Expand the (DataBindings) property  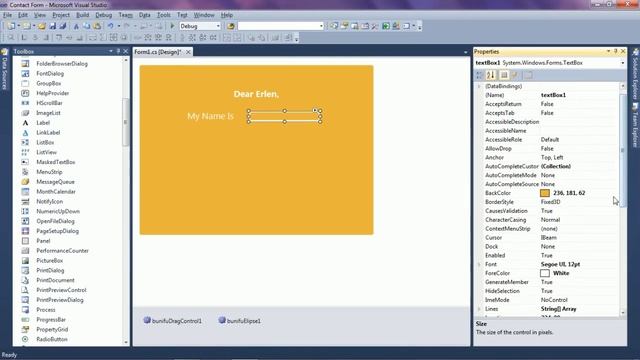[x=479, y=86]
